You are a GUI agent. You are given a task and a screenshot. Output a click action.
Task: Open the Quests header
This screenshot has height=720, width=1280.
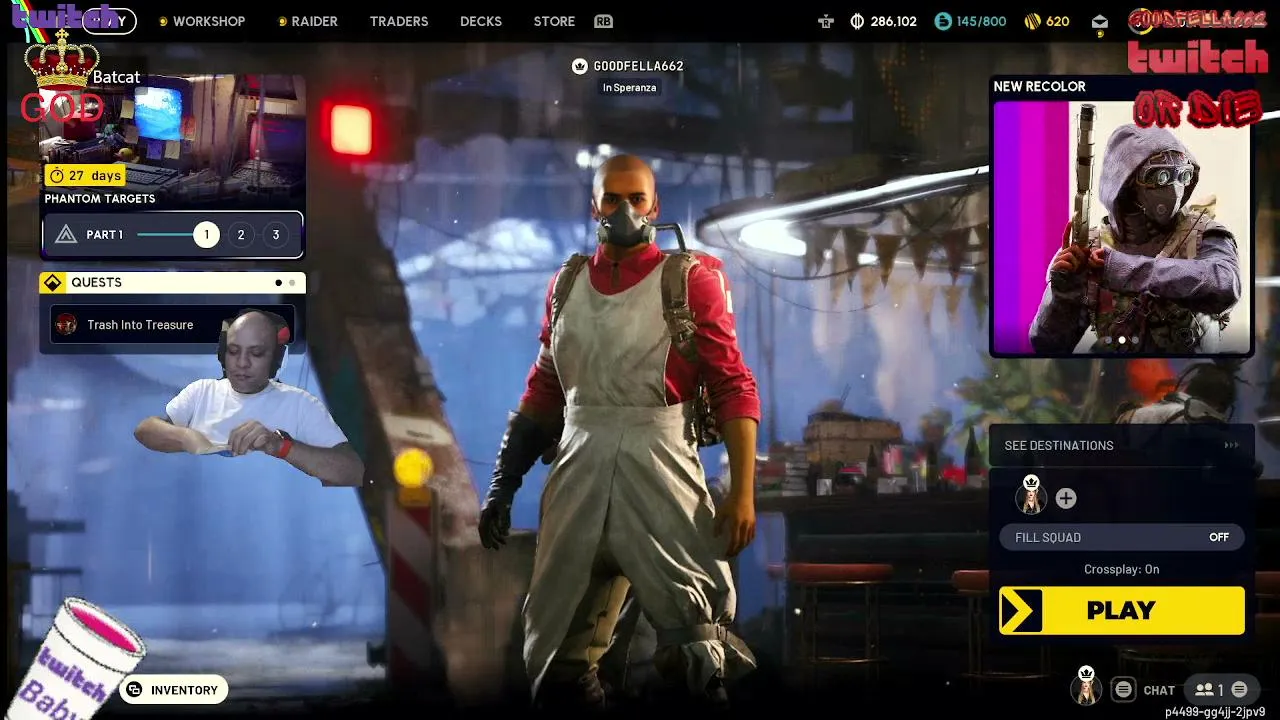(172, 283)
